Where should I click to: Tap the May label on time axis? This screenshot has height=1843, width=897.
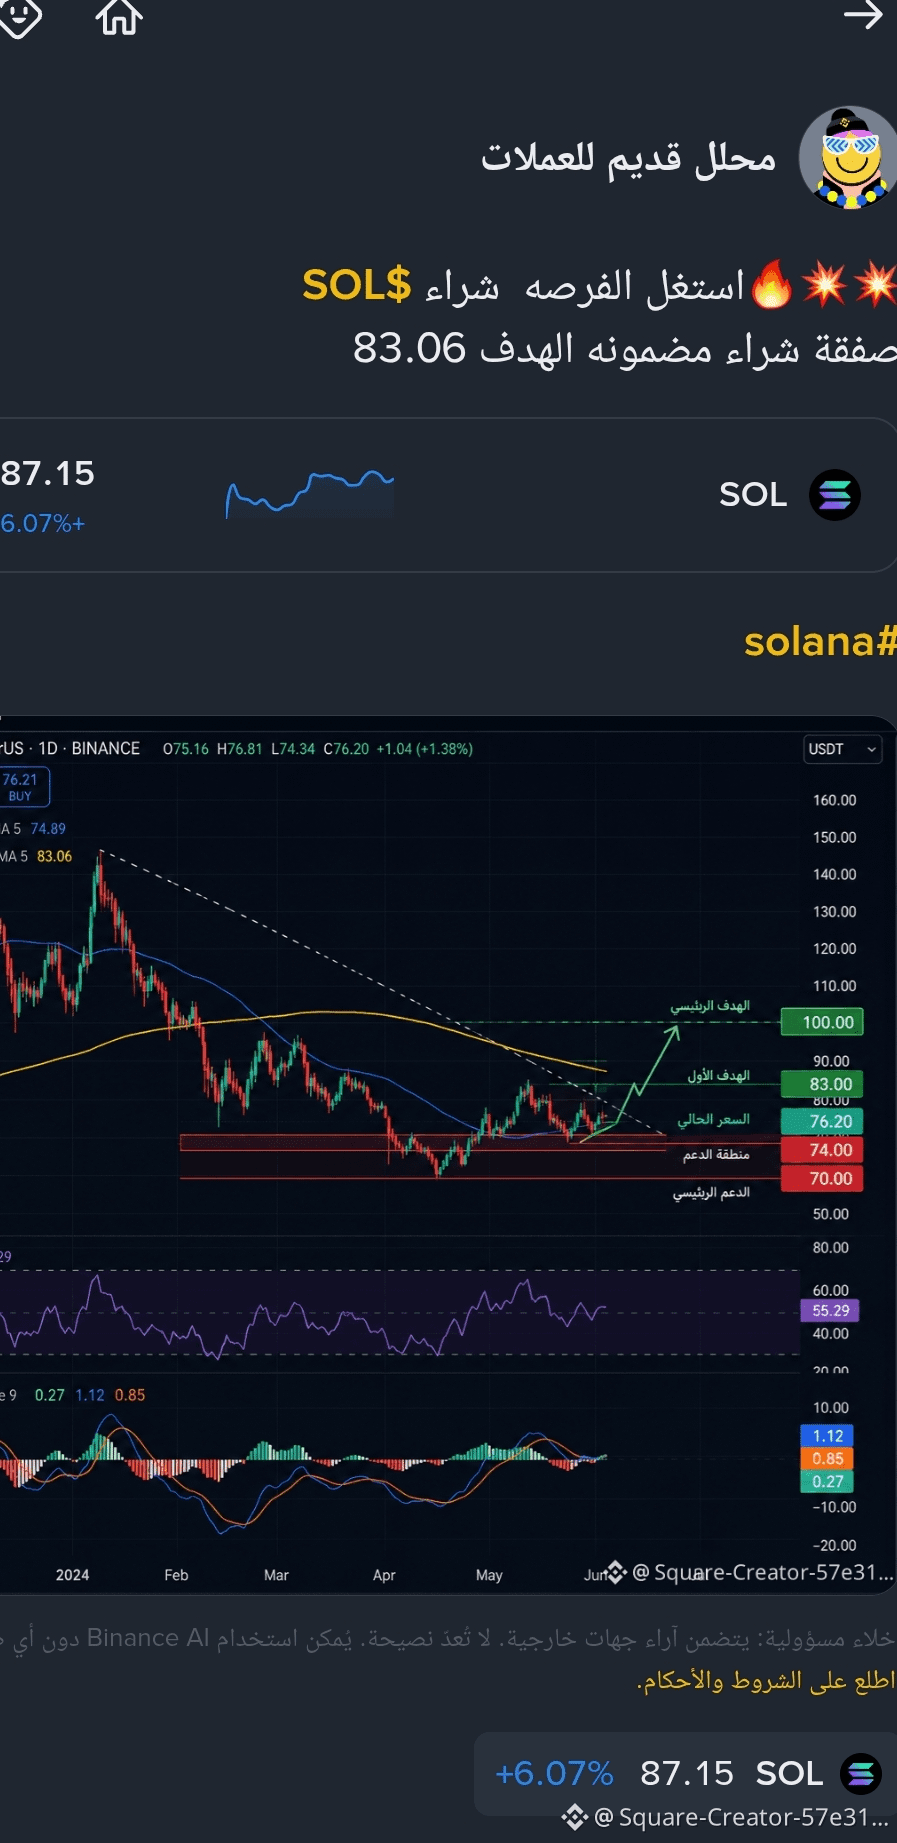(489, 1575)
